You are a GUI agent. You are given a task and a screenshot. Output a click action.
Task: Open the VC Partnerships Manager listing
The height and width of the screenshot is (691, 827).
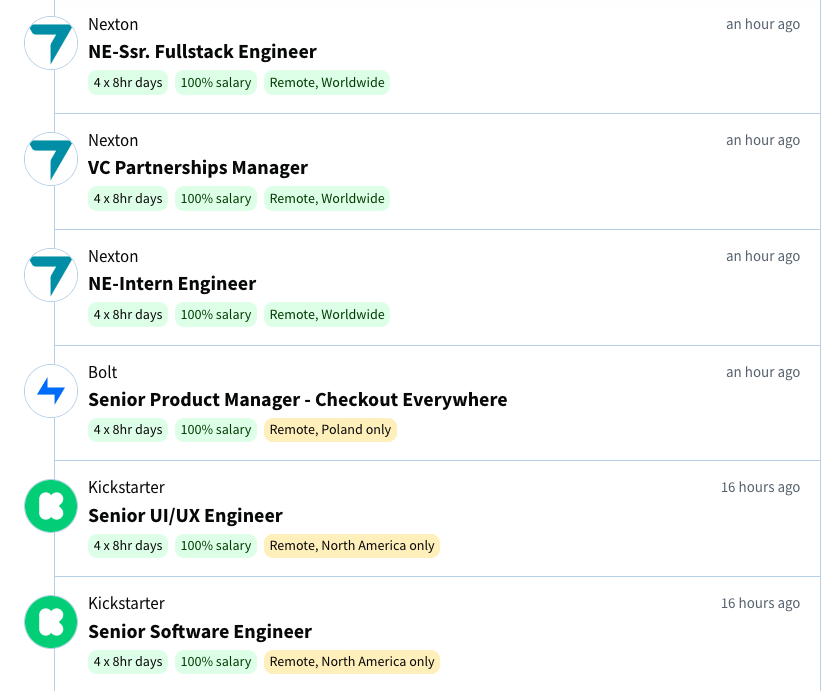198,168
